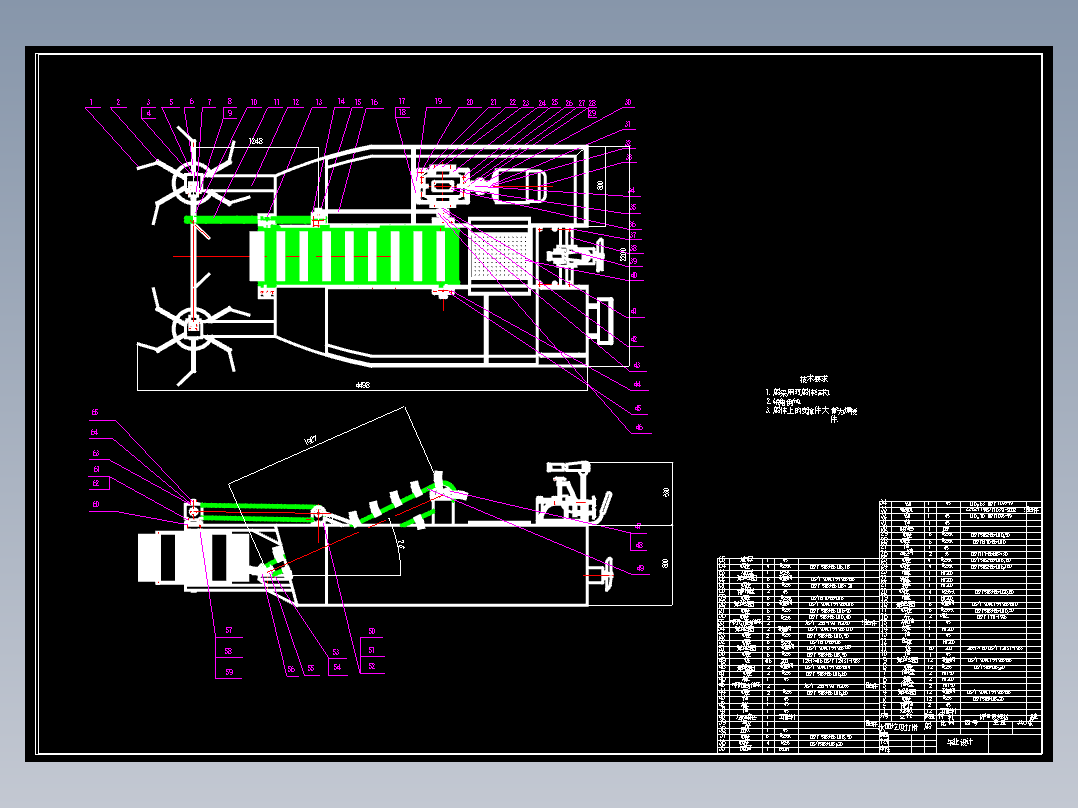Click part callout number 51

point(371,650)
